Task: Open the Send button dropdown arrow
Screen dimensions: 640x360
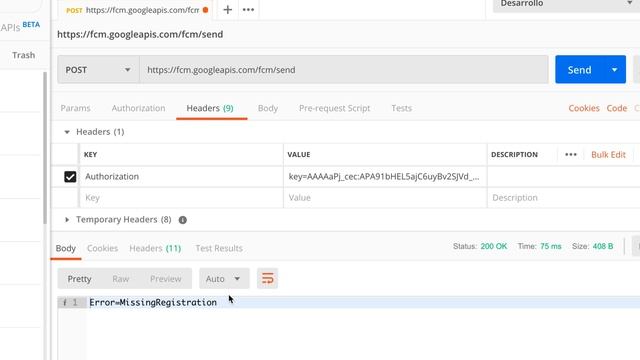Action: [614, 70]
